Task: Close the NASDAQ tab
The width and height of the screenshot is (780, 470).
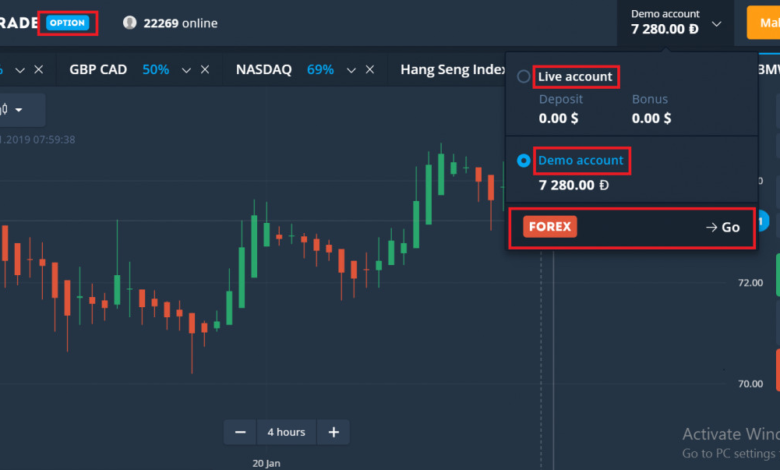Action: coord(370,70)
